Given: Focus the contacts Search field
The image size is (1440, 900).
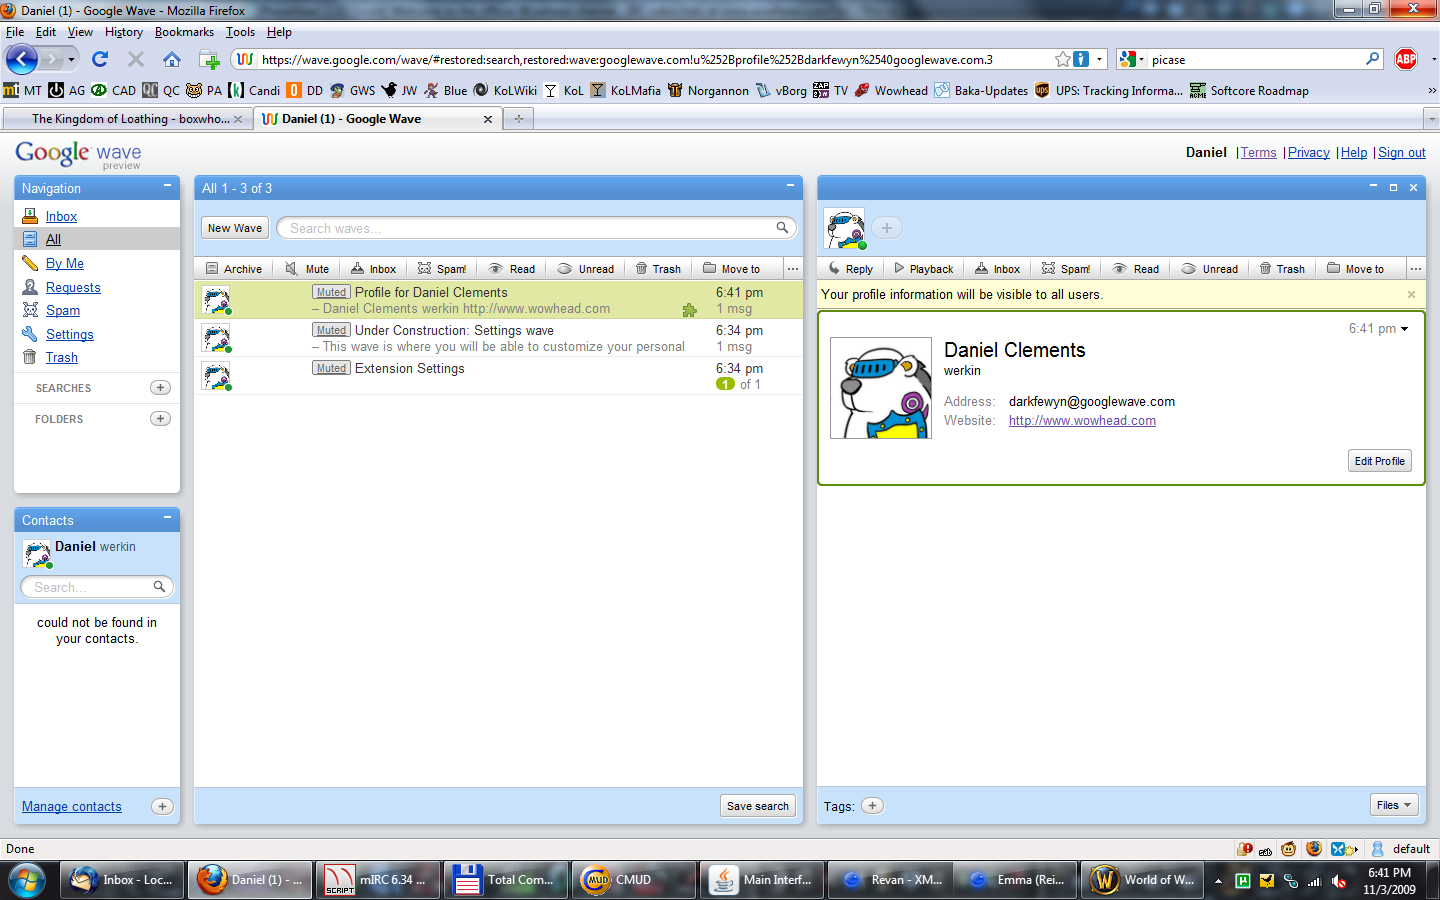Looking at the screenshot, I should coord(97,587).
